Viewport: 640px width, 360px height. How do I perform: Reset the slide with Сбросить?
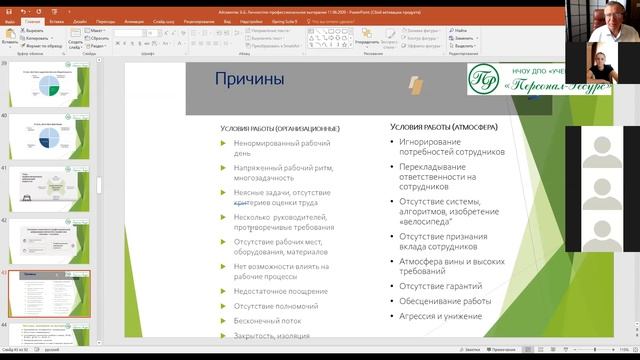(x=97, y=38)
